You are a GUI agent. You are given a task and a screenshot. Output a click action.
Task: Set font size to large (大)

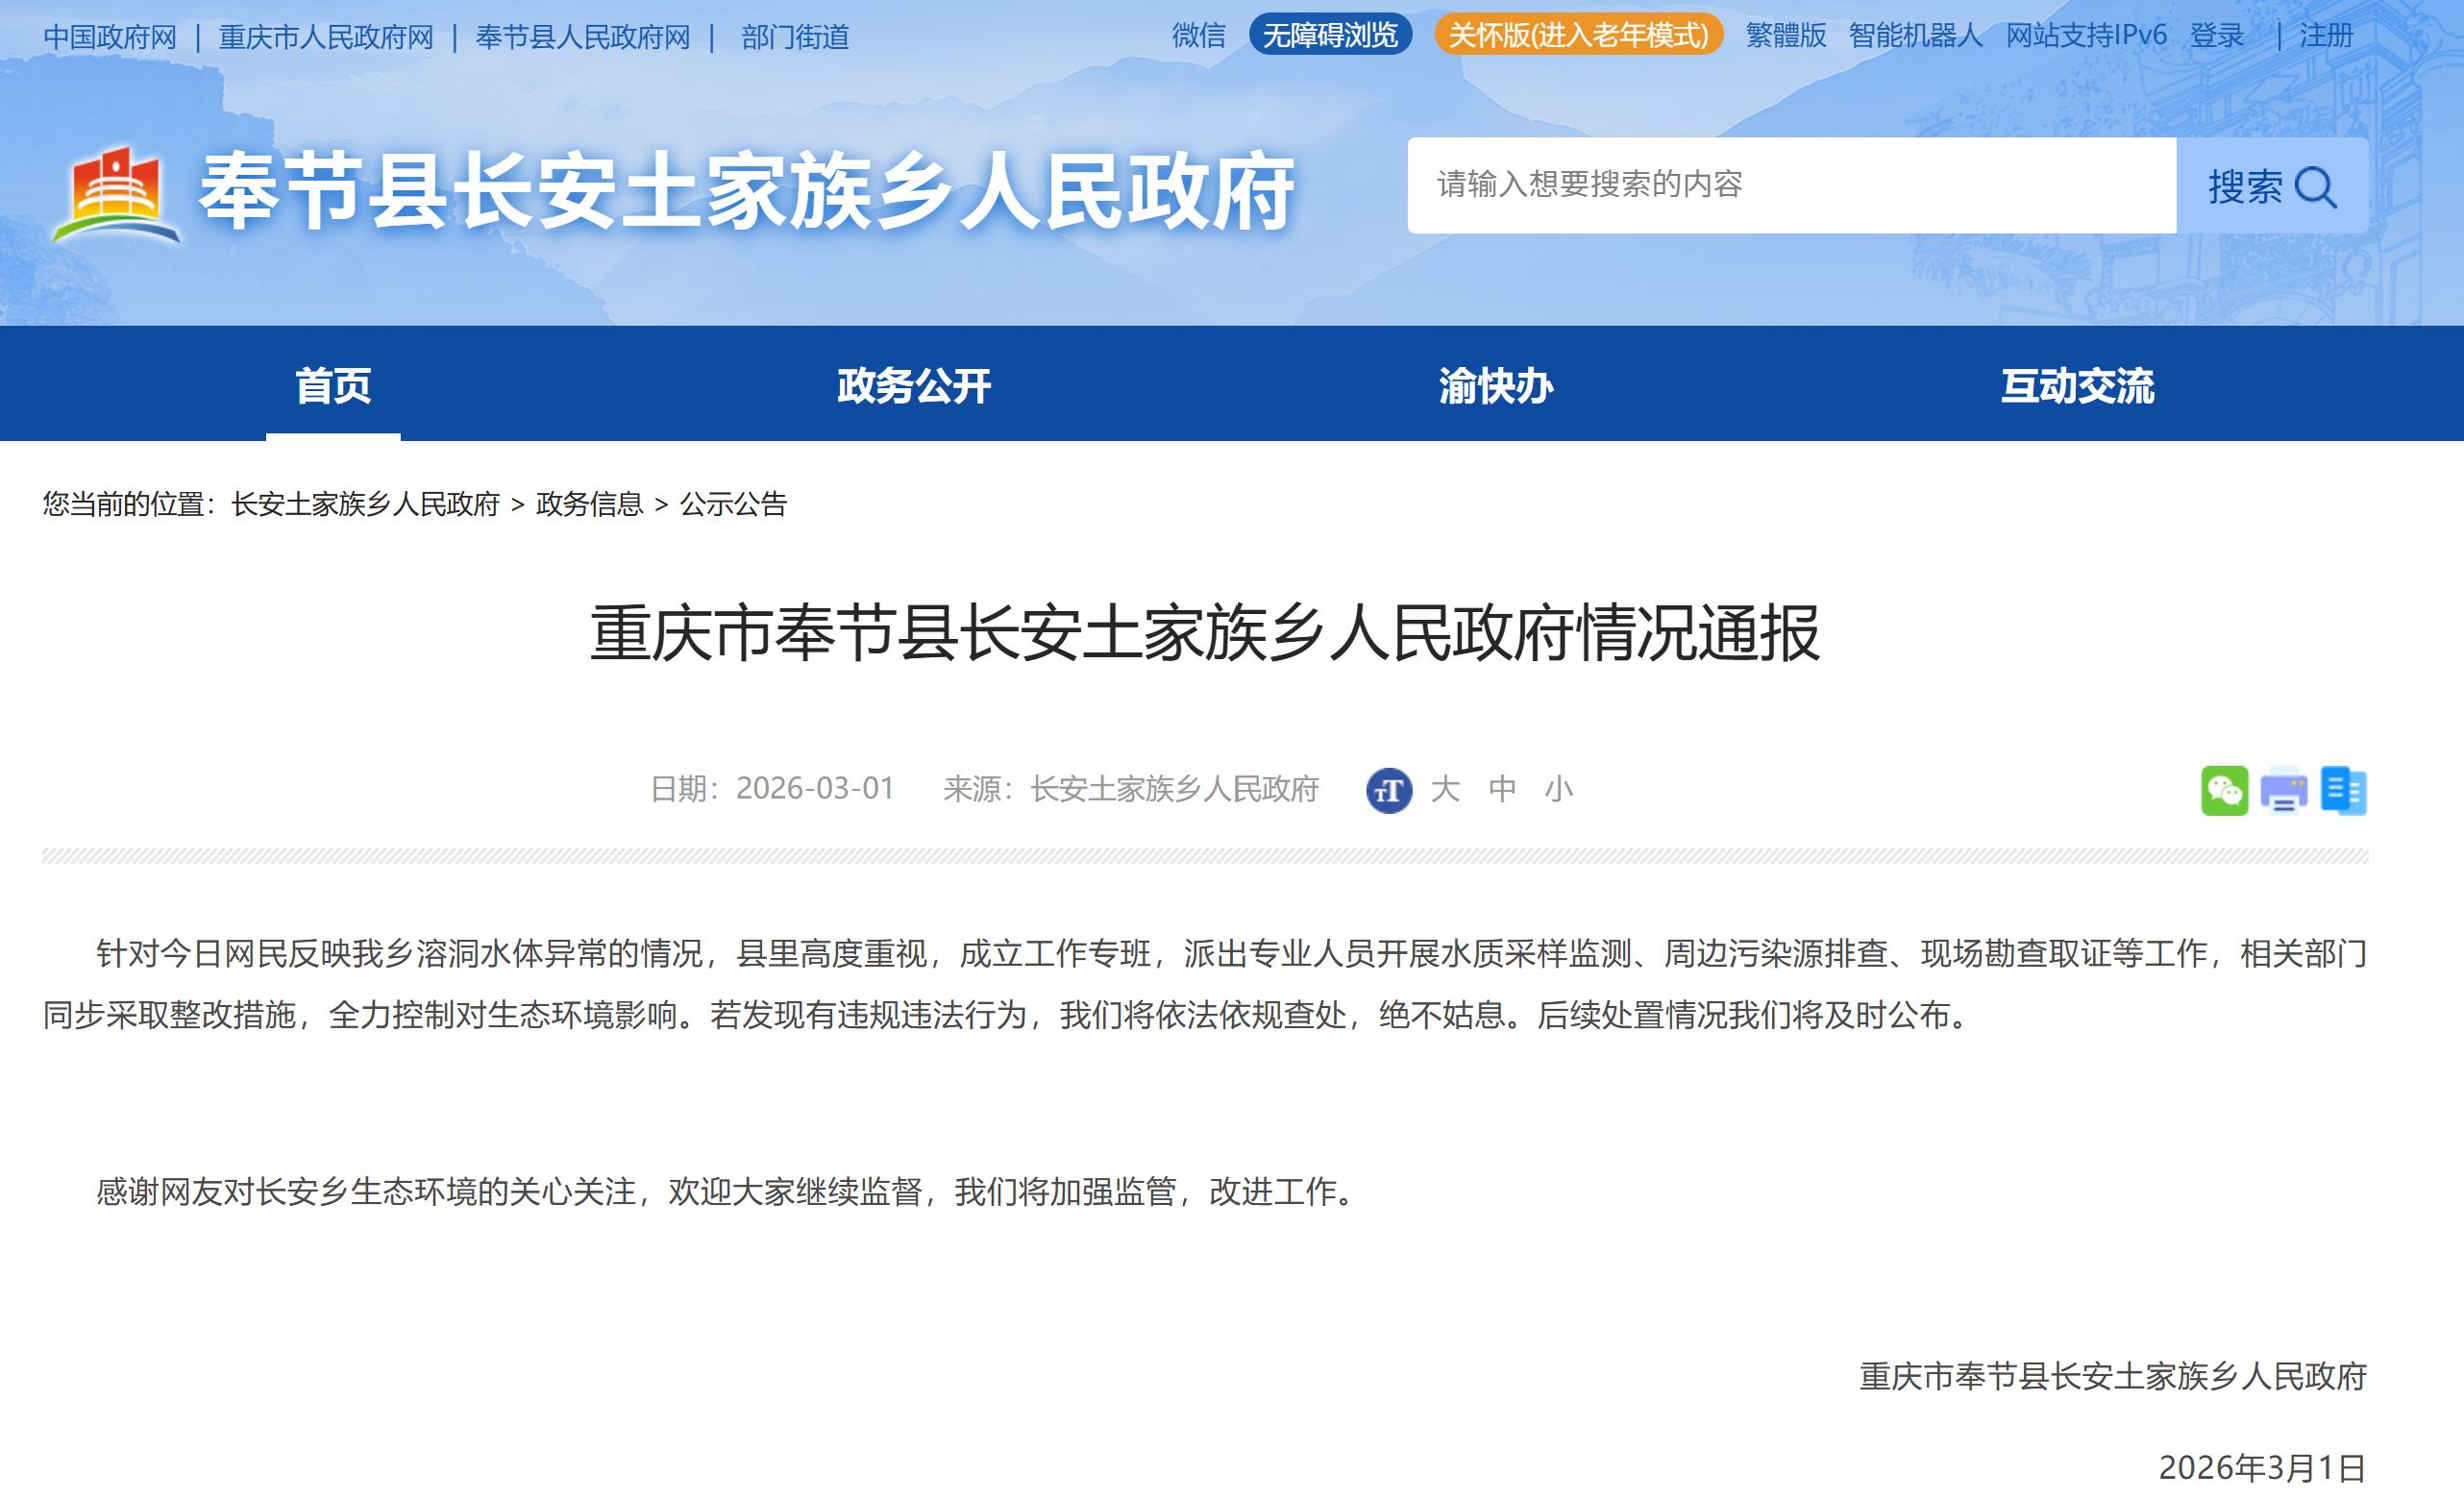click(1445, 789)
